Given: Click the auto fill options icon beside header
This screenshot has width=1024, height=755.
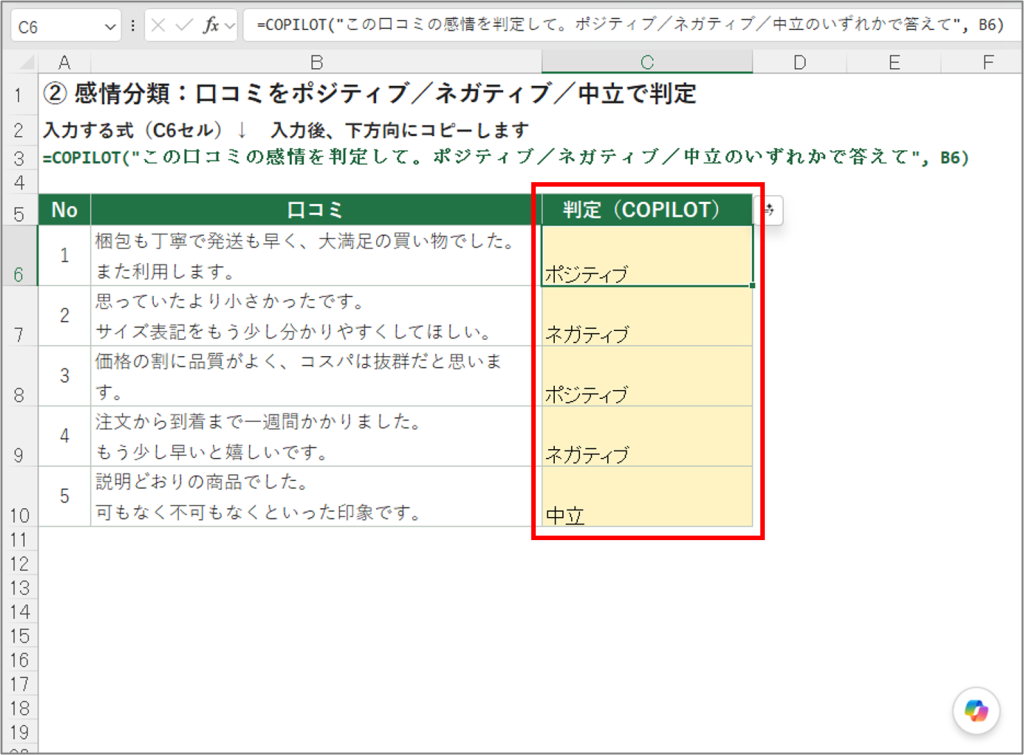Looking at the screenshot, I should pos(769,210).
